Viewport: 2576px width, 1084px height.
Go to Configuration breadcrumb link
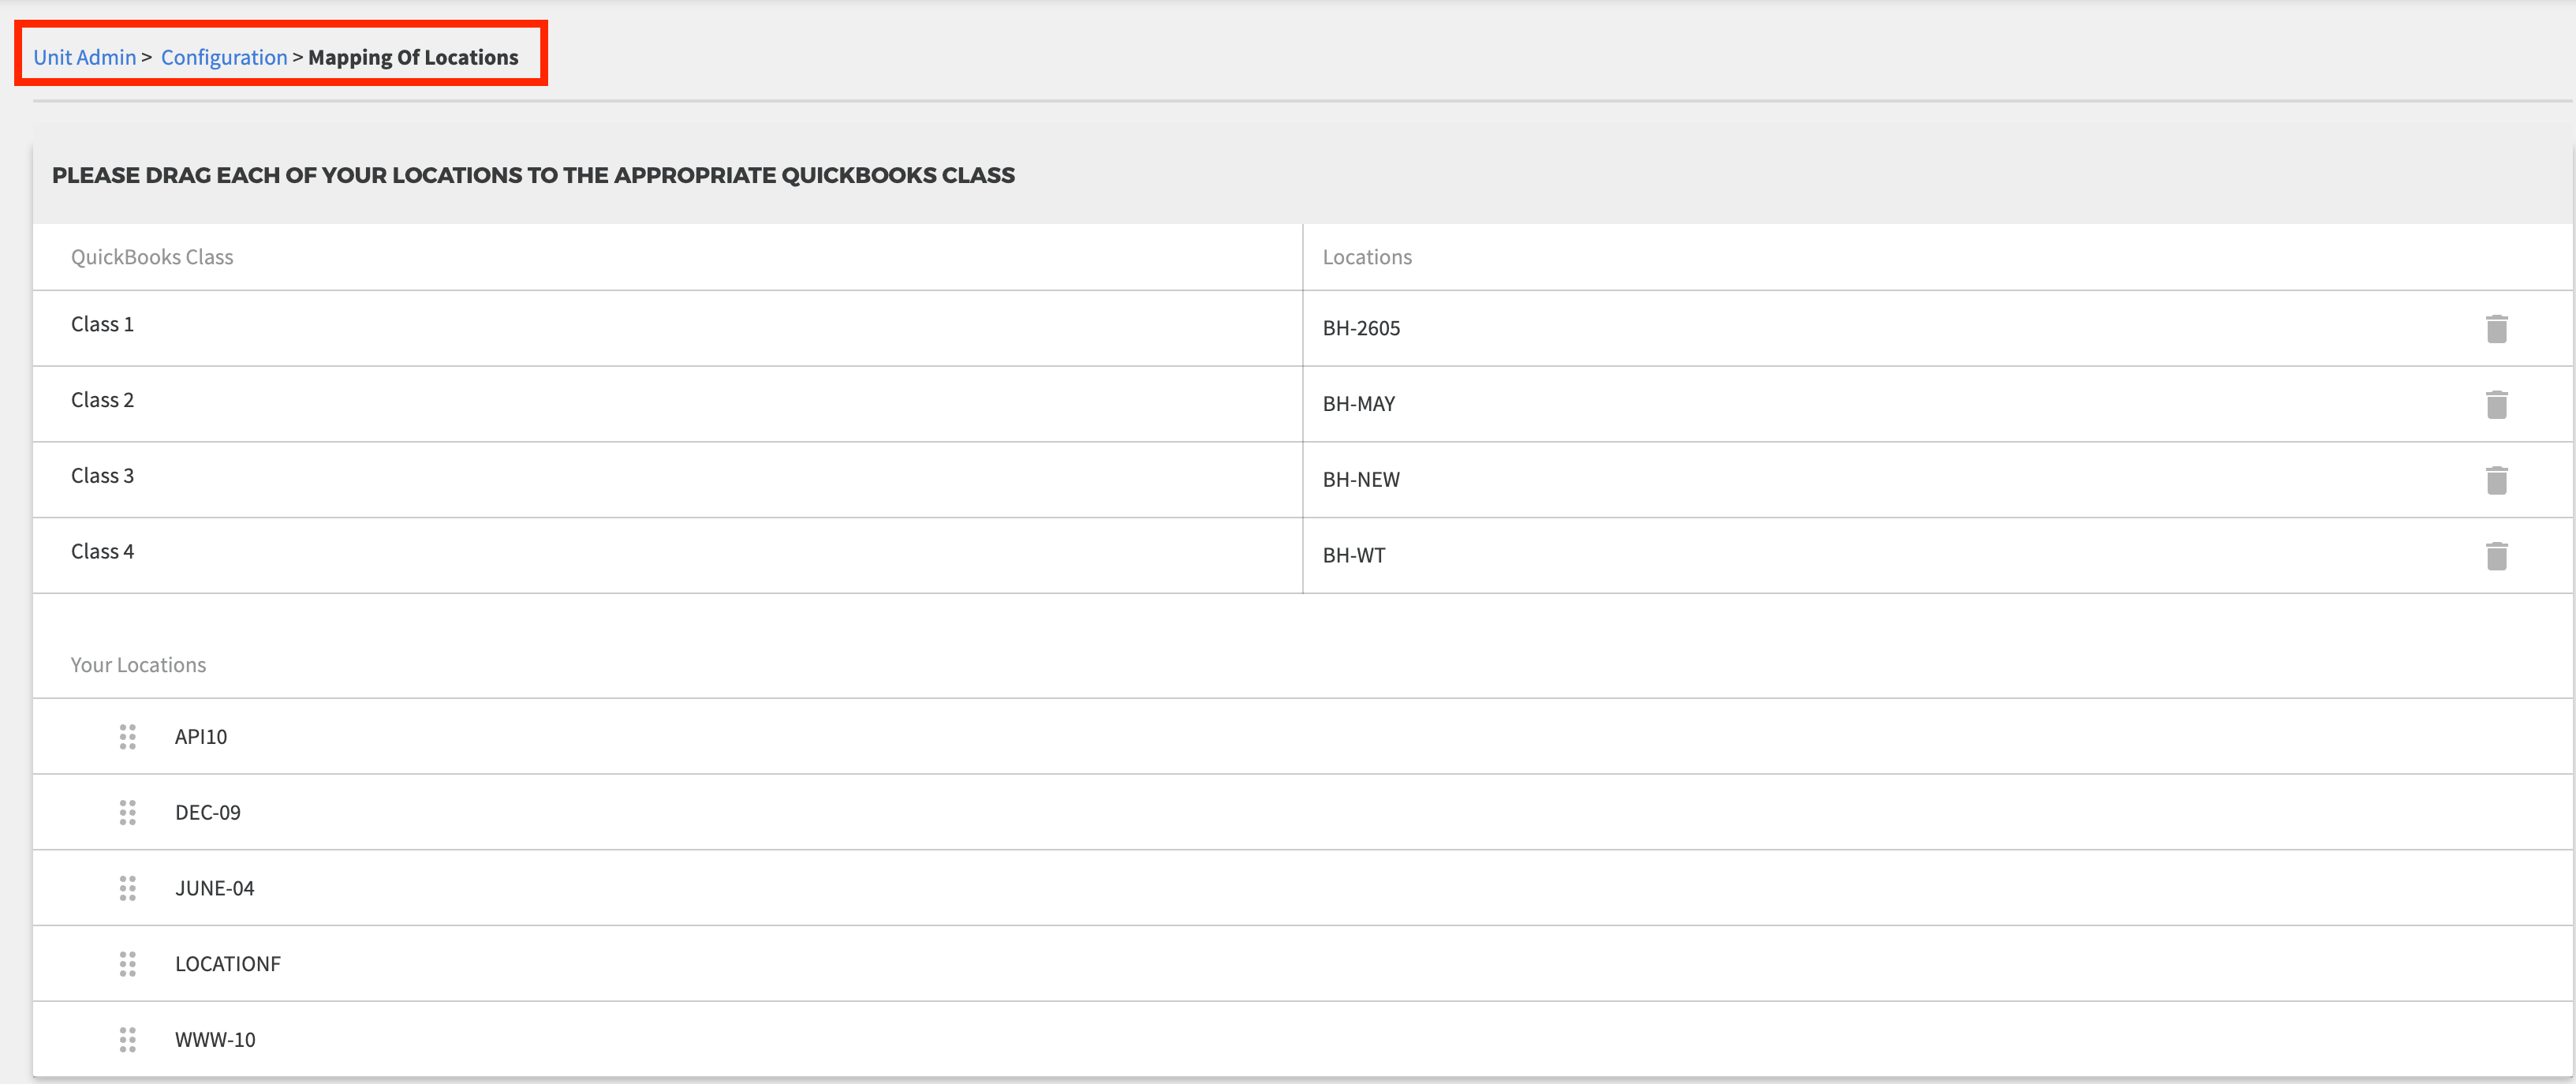pos(224,57)
